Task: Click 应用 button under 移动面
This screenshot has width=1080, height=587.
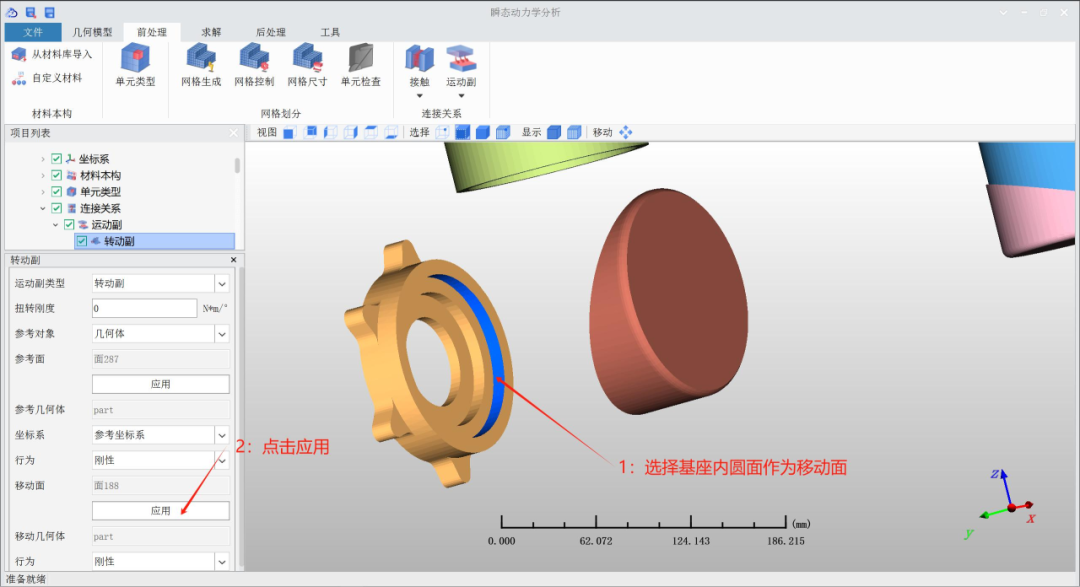Action: coord(160,511)
